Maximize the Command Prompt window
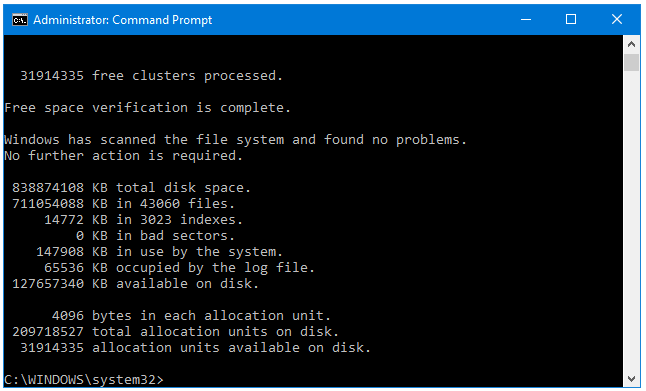Screen dimensions: 646x391 [x=571, y=19]
